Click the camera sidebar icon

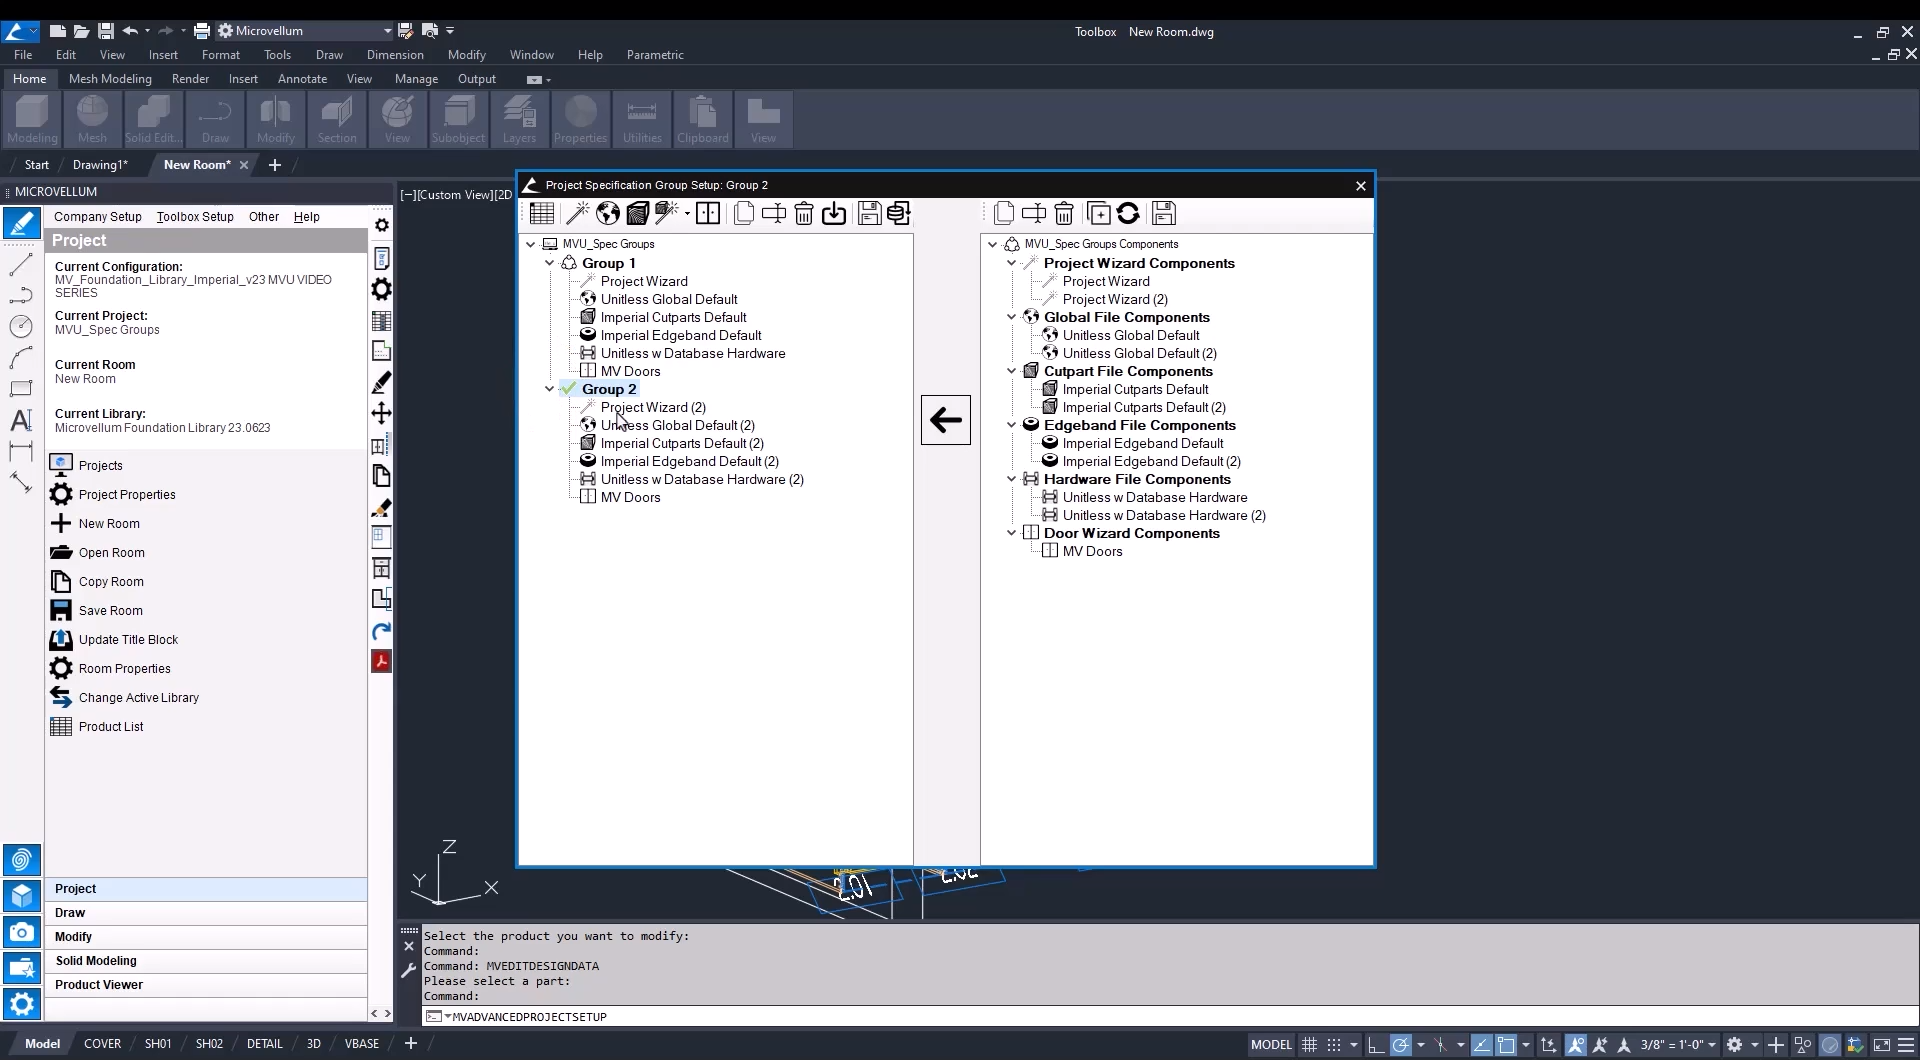pos(22,932)
